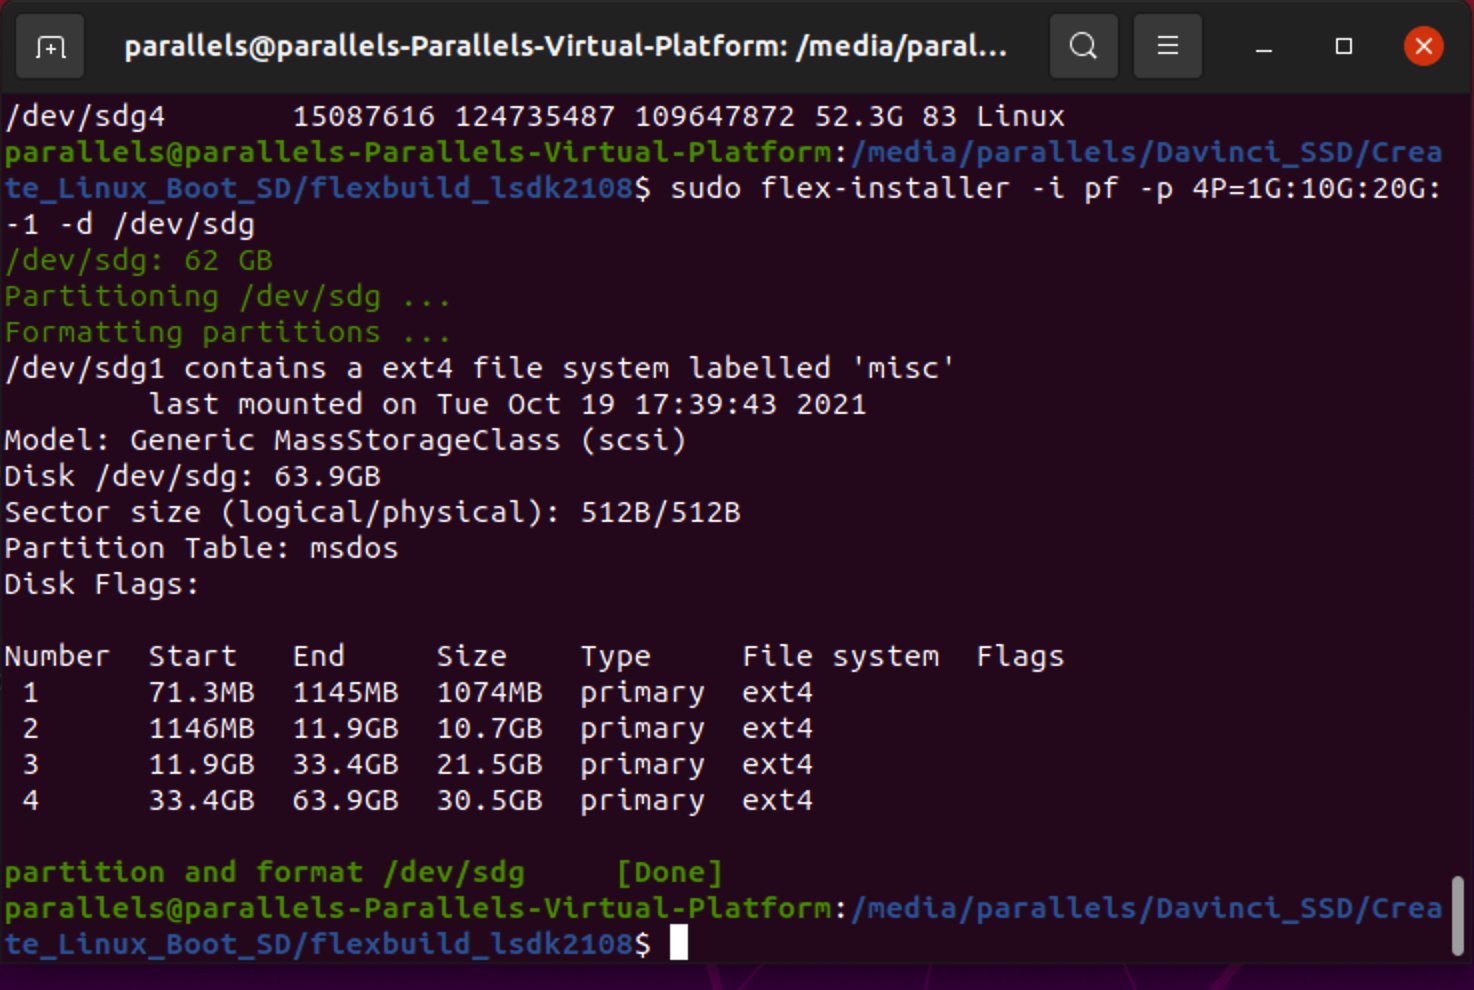Click the 'Disk /dev/sdg: 63.9GB' line
The height and width of the screenshot is (990, 1474).
[192, 476]
